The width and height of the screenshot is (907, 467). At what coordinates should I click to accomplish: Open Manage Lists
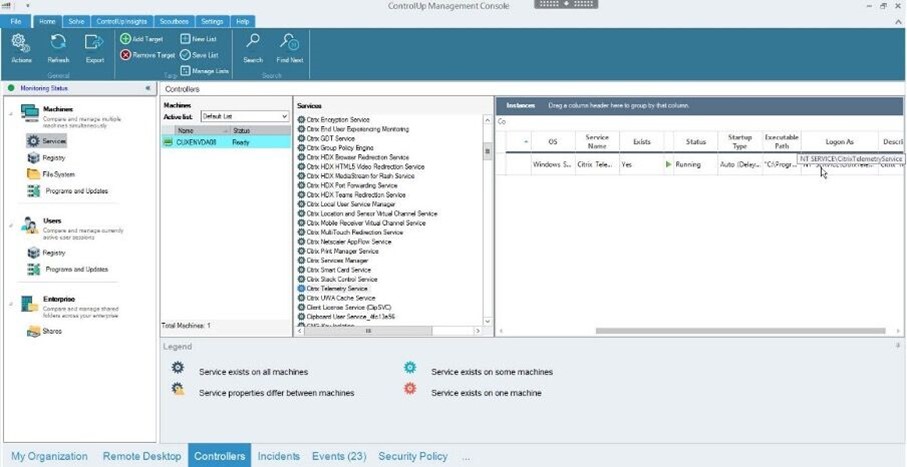205,71
